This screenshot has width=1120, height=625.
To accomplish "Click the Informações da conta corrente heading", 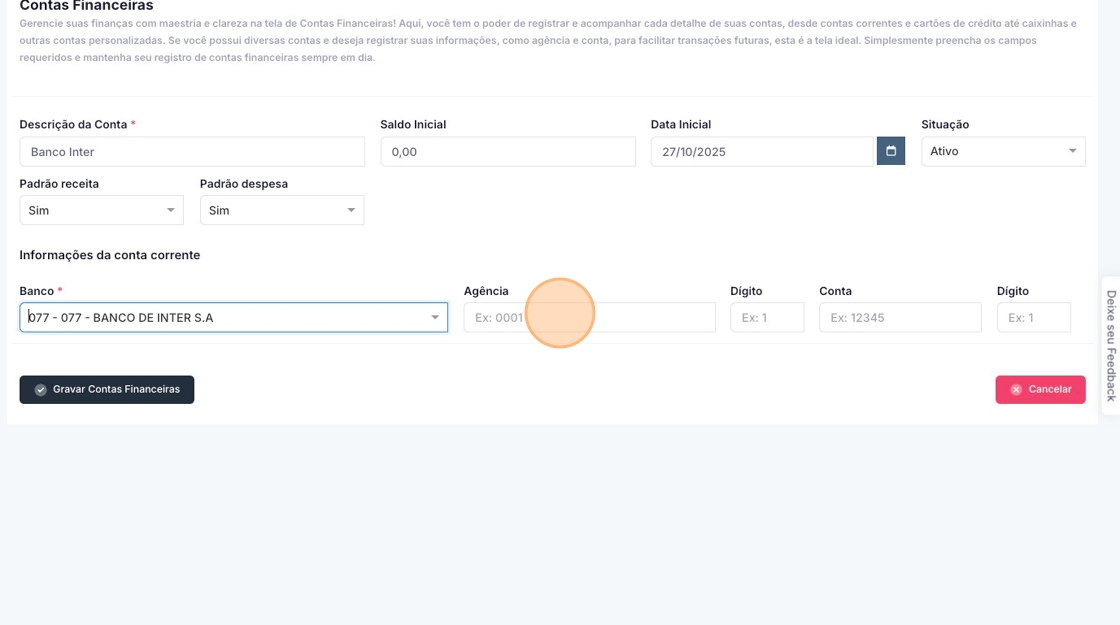I will 110,255.
